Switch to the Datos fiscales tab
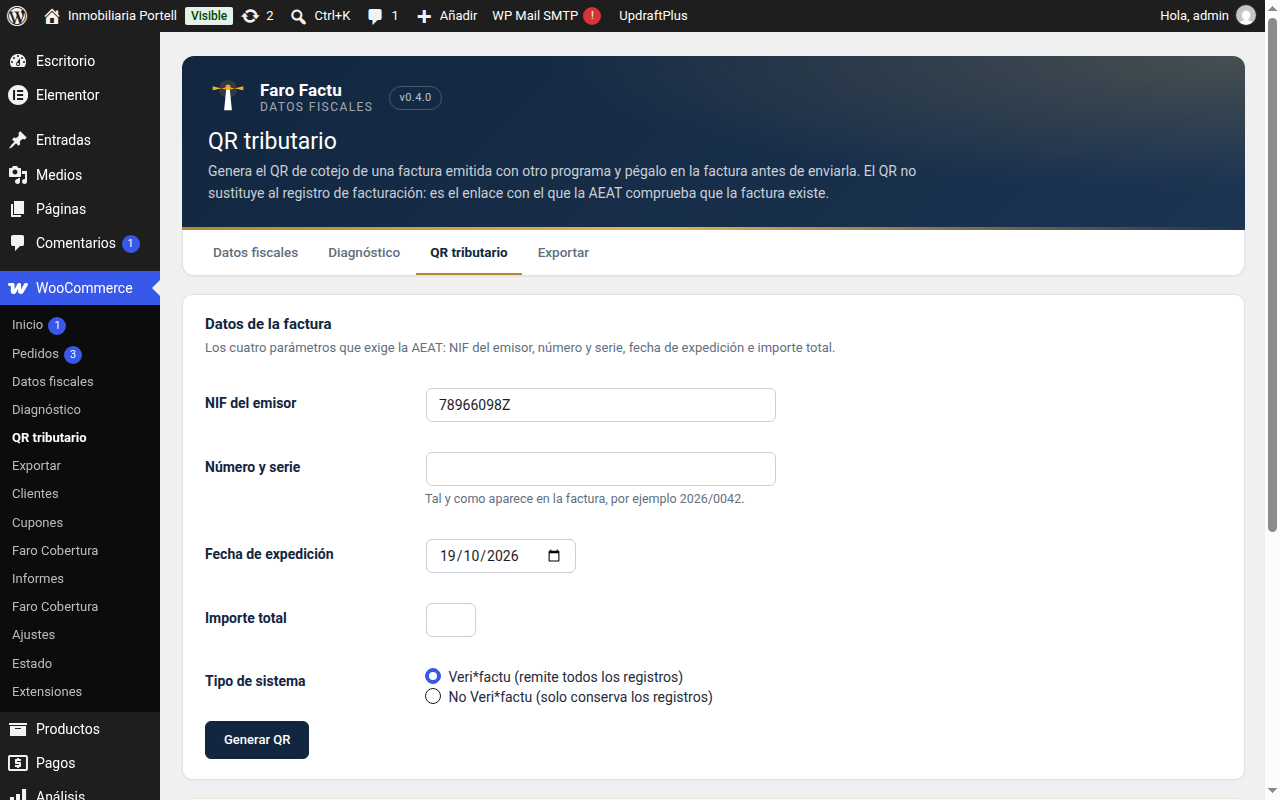 255,253
